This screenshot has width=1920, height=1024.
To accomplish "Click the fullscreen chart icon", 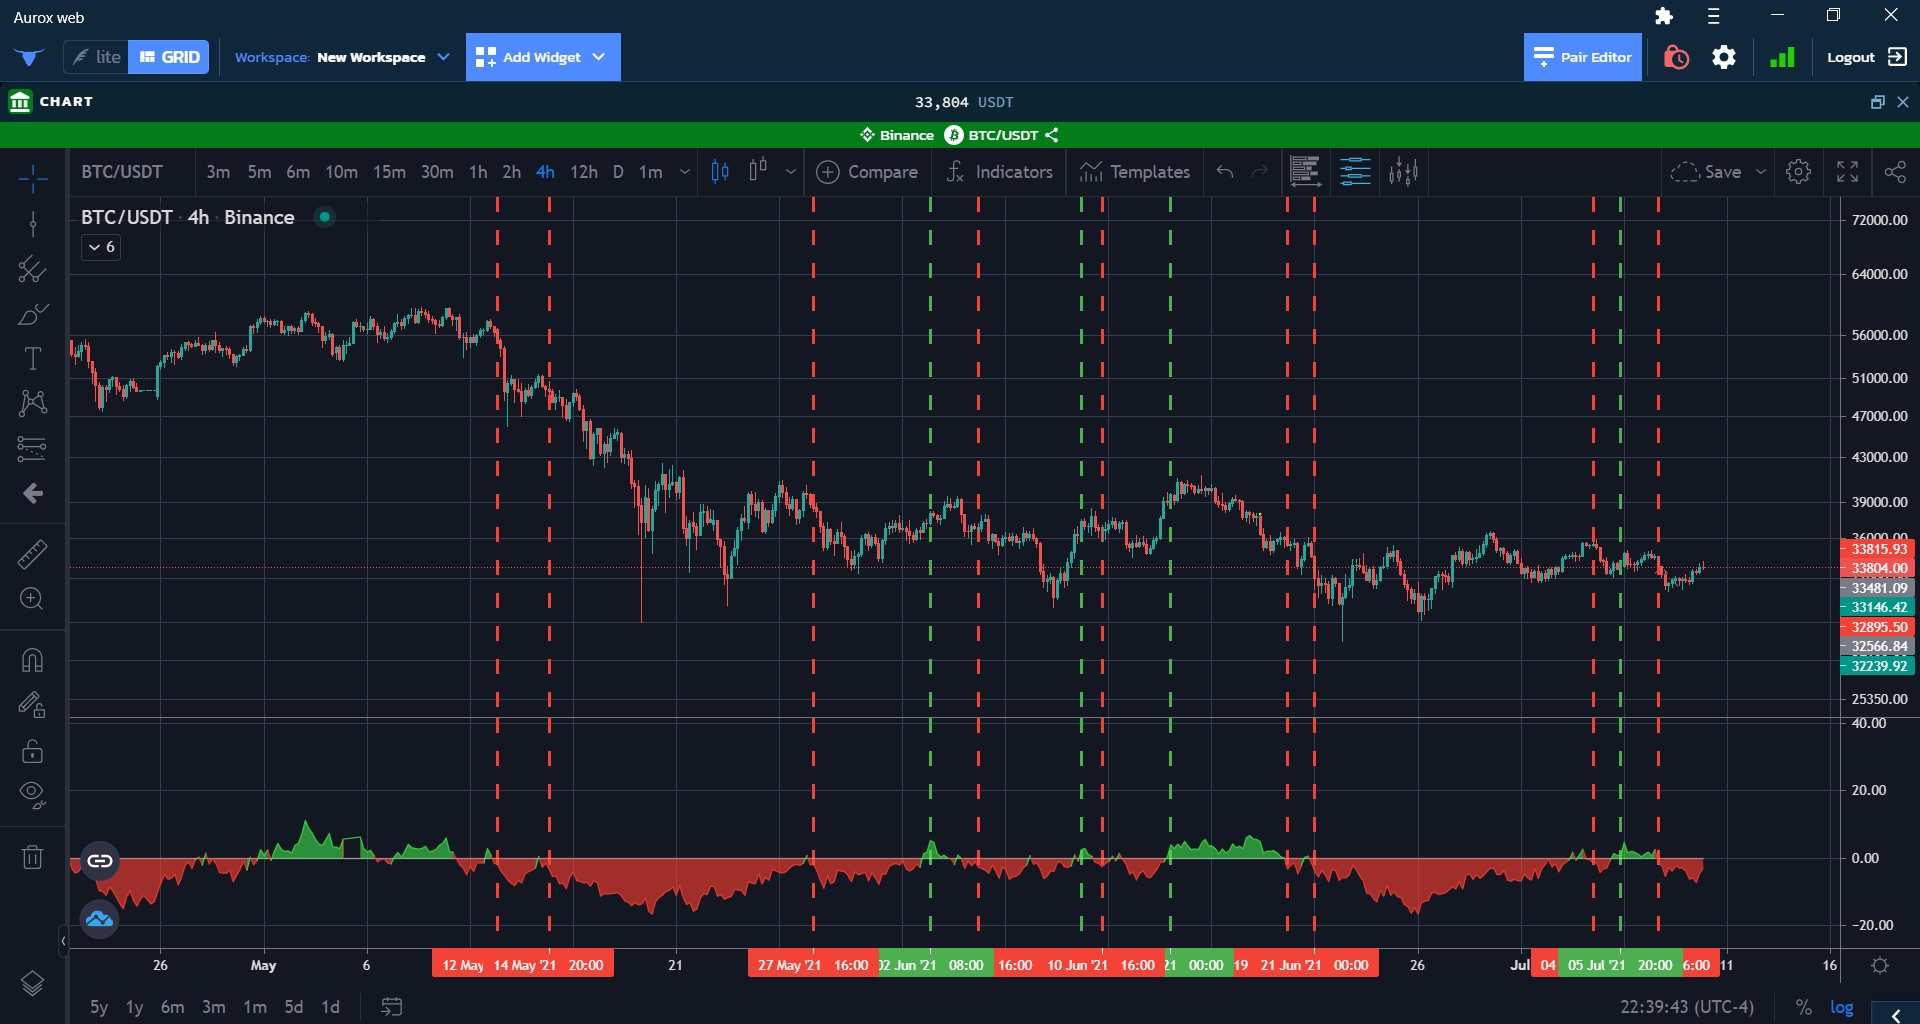I will [x=1847, y=172].
